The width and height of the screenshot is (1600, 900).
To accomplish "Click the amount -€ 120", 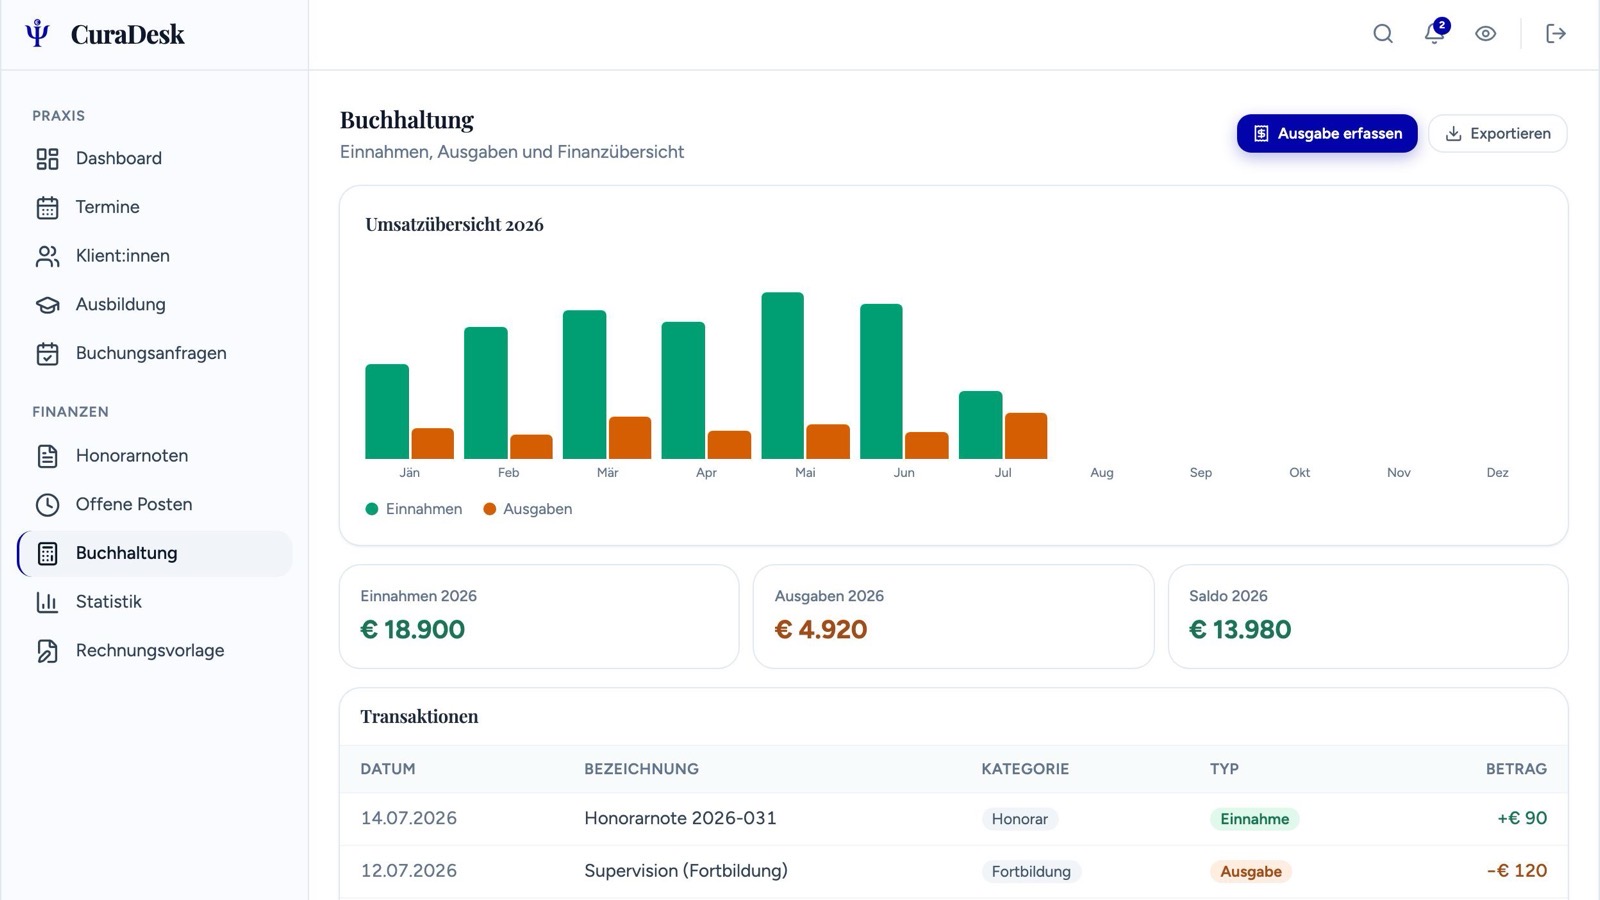I will (x=1517, y=871).
